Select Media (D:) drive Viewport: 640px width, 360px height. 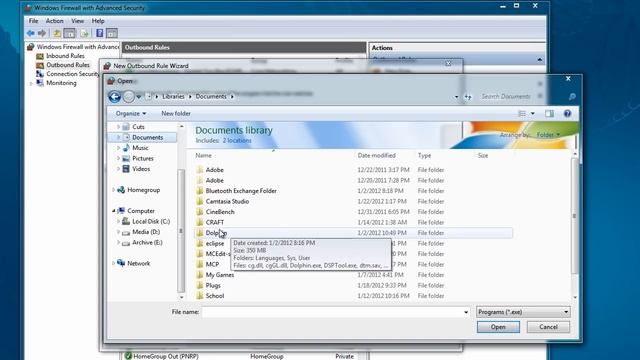(142, 232)
